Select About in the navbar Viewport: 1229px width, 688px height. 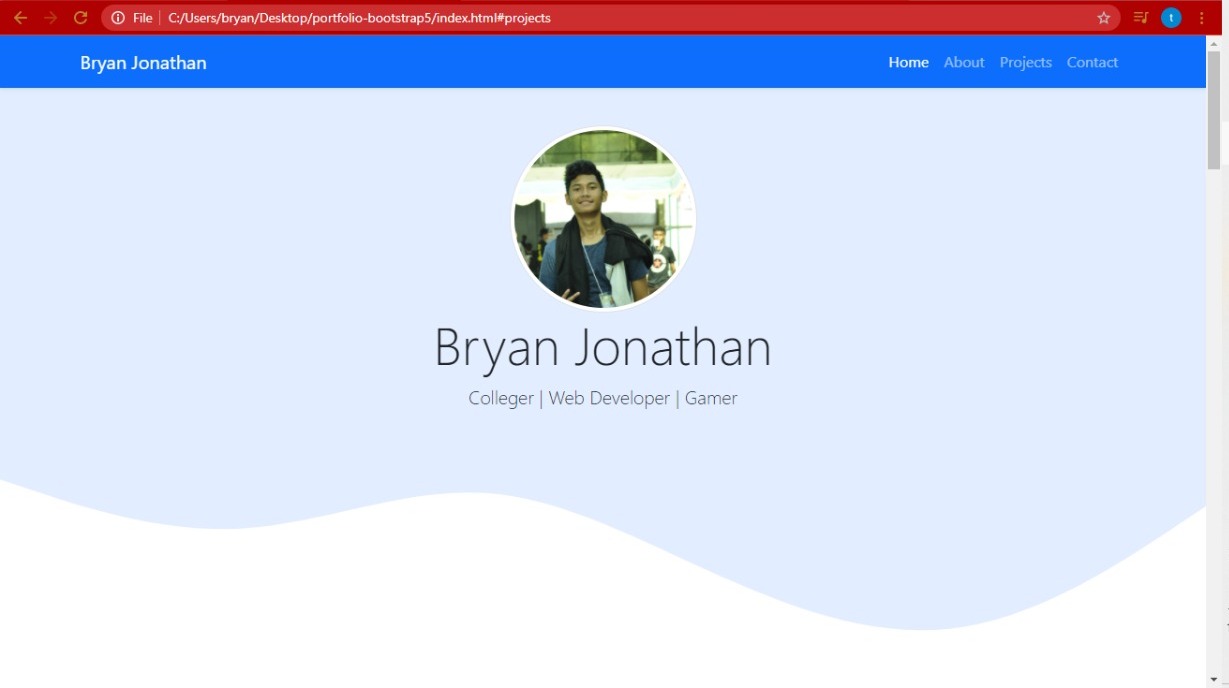(x=963, y=62)
